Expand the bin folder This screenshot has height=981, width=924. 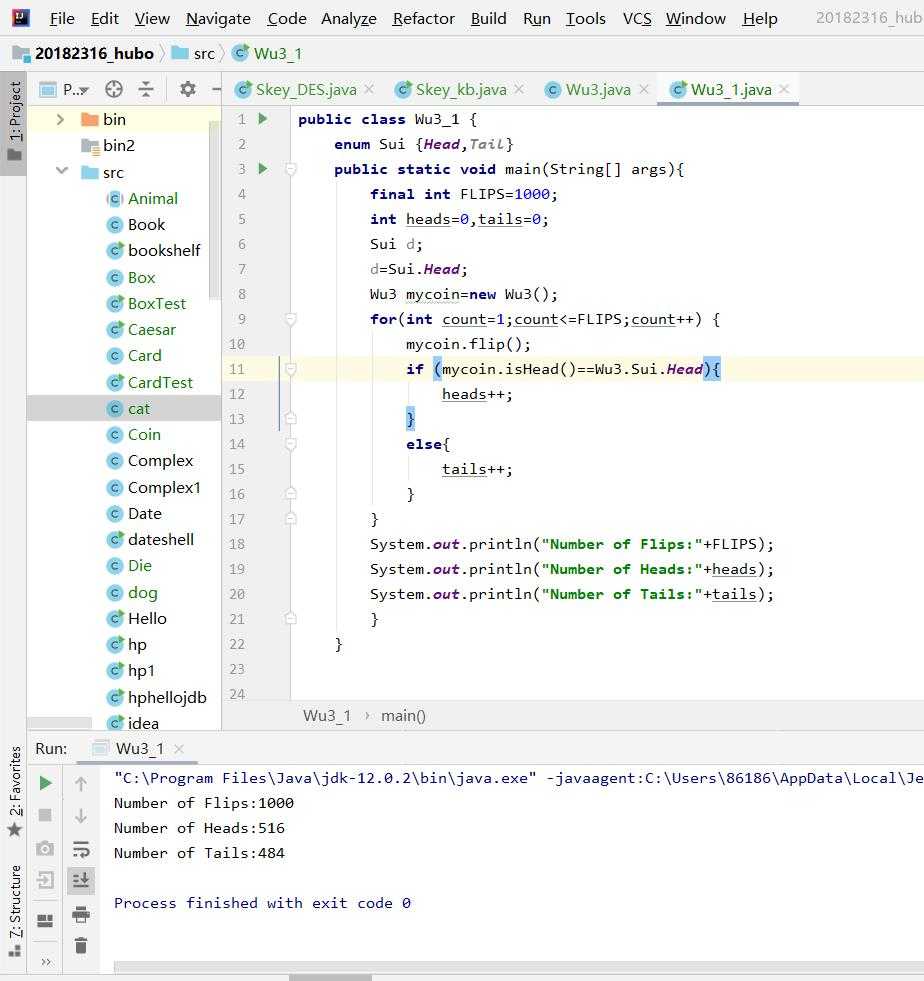pos(60,119)
